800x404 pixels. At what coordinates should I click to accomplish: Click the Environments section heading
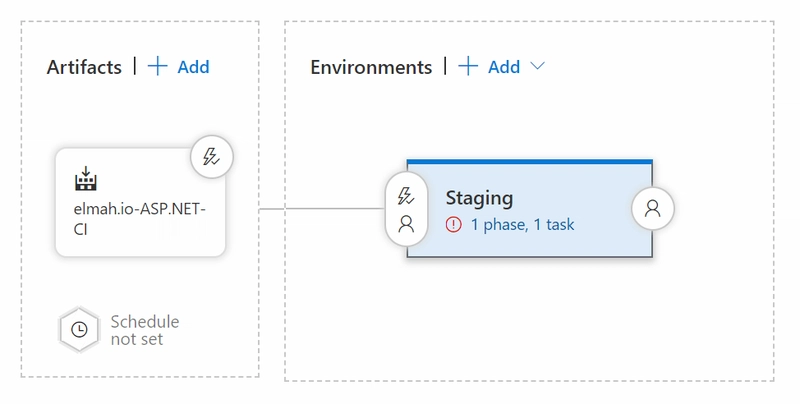coord(371,67)
